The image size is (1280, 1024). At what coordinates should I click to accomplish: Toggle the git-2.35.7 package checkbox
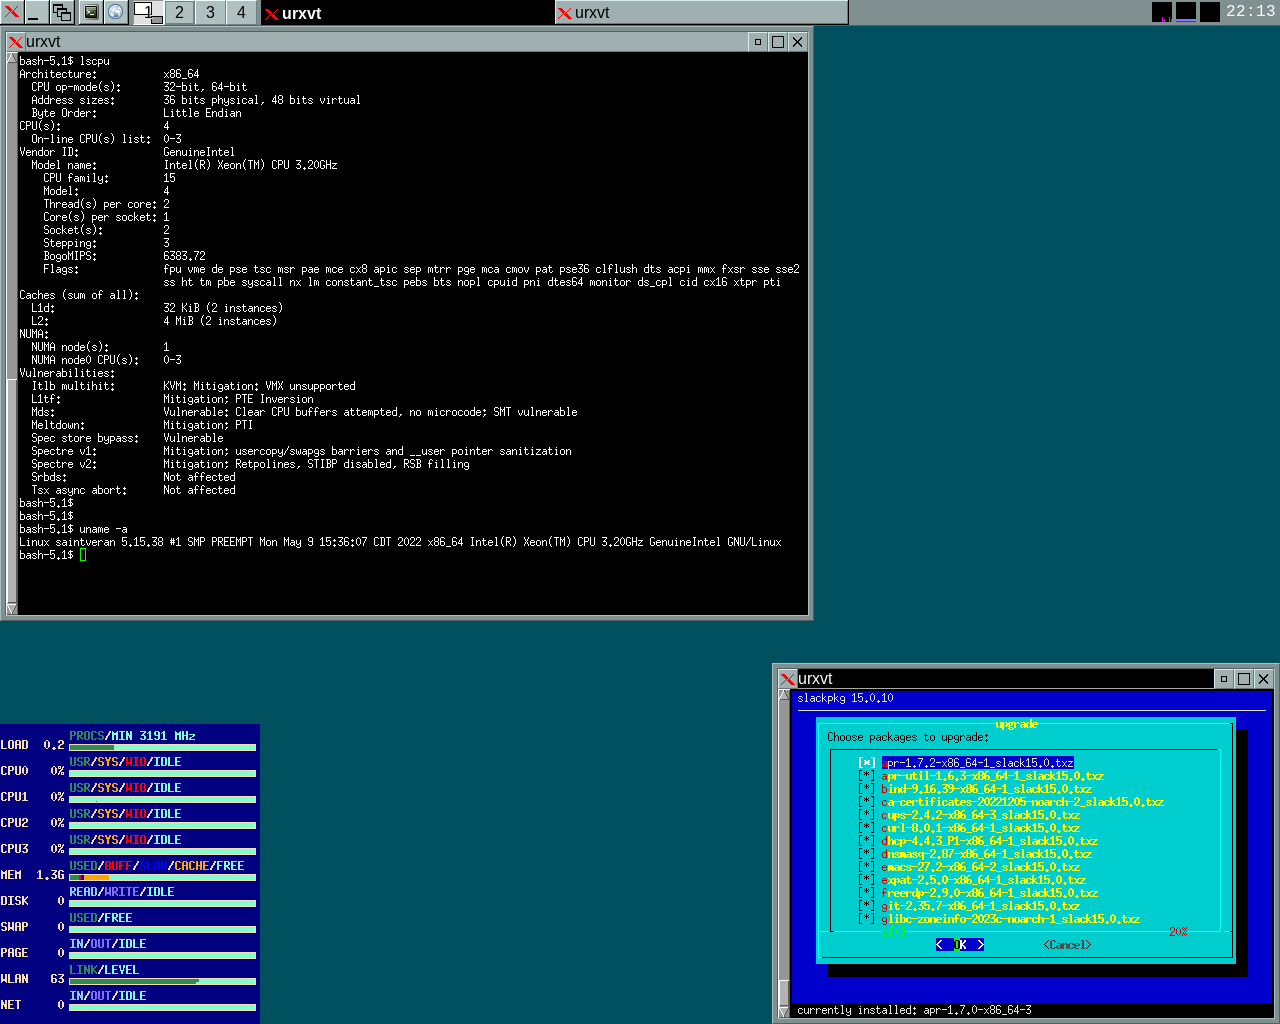[x=867, y=906]
